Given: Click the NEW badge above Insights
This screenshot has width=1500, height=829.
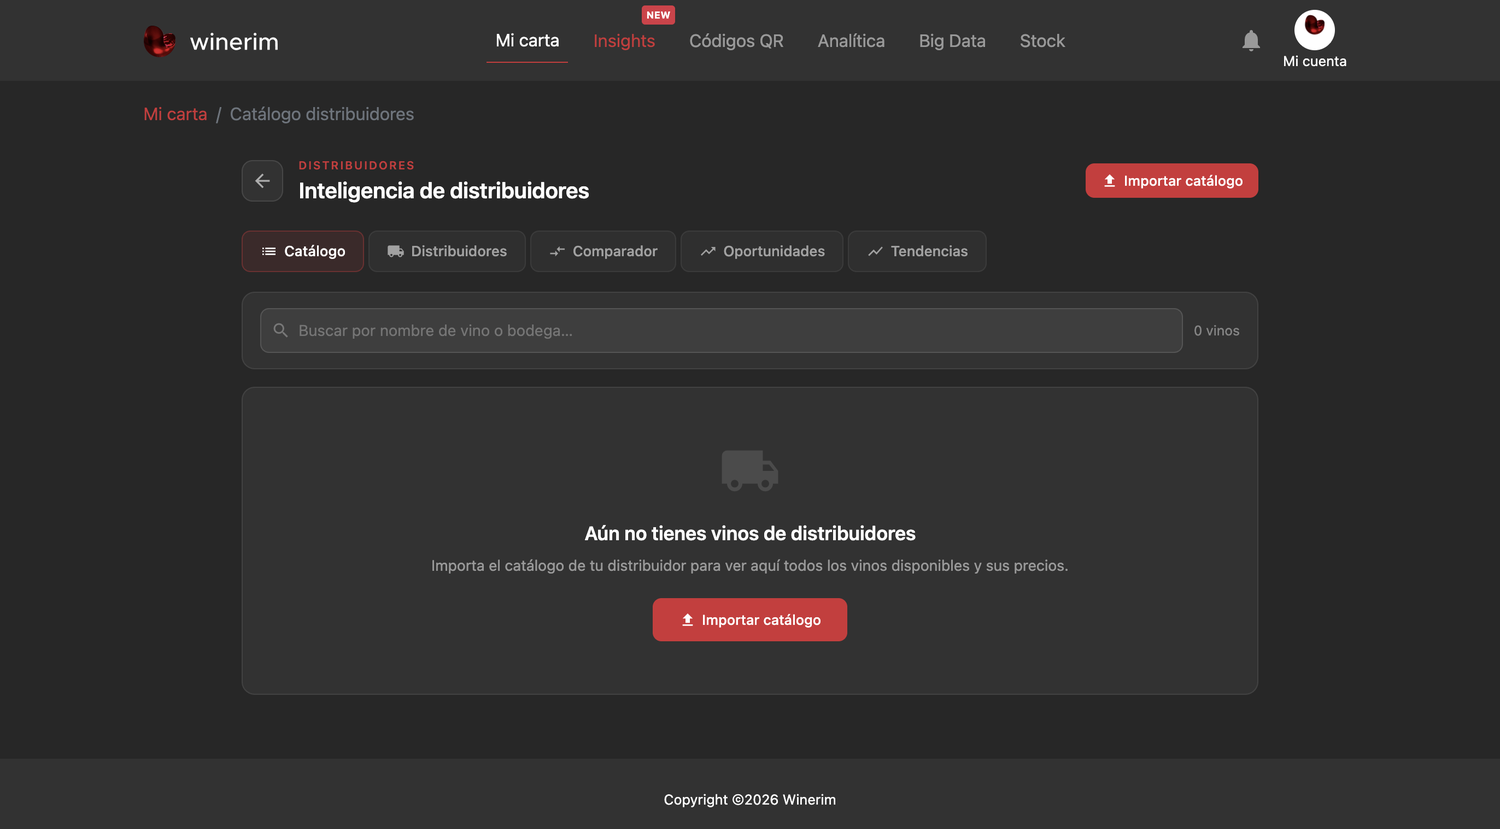Looking at the screenshot, I should pos(658,15).
